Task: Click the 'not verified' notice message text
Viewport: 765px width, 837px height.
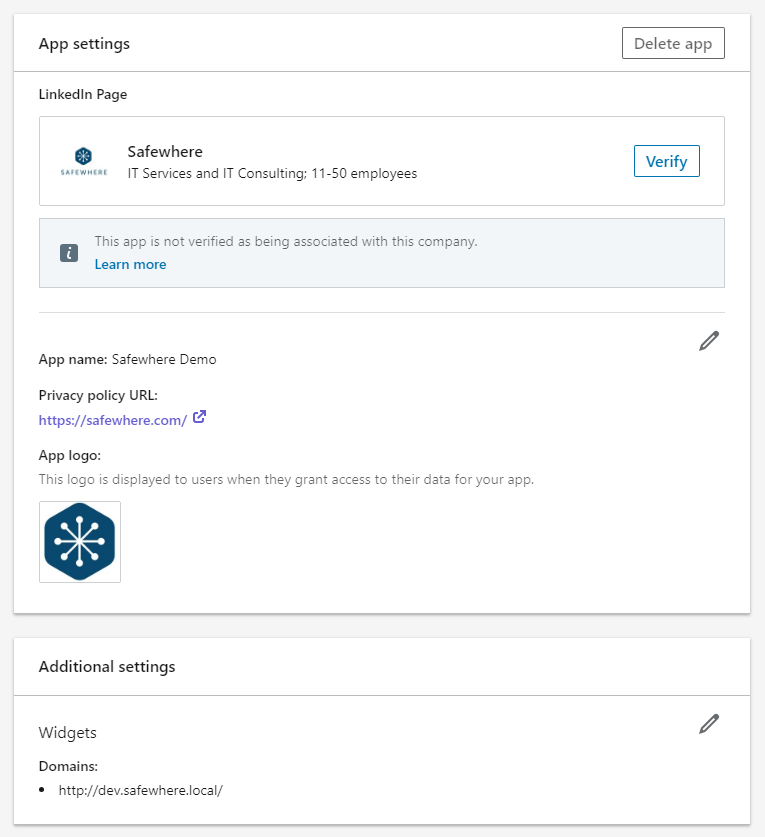Action: point(286,242)
